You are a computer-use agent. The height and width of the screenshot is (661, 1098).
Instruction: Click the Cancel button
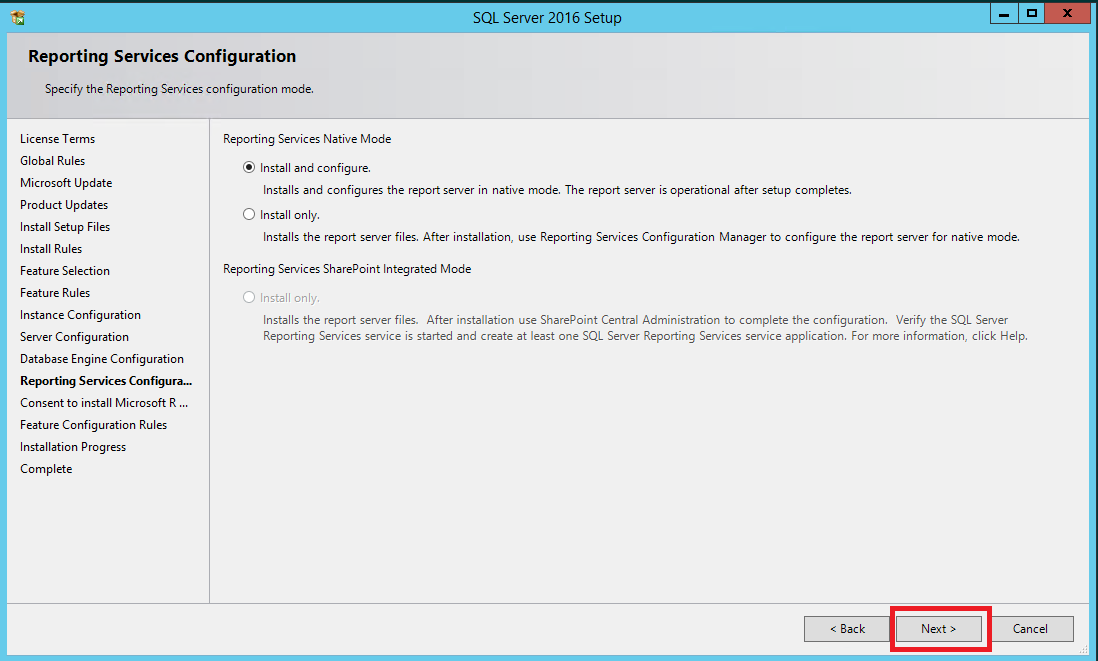click(1030, 629)
